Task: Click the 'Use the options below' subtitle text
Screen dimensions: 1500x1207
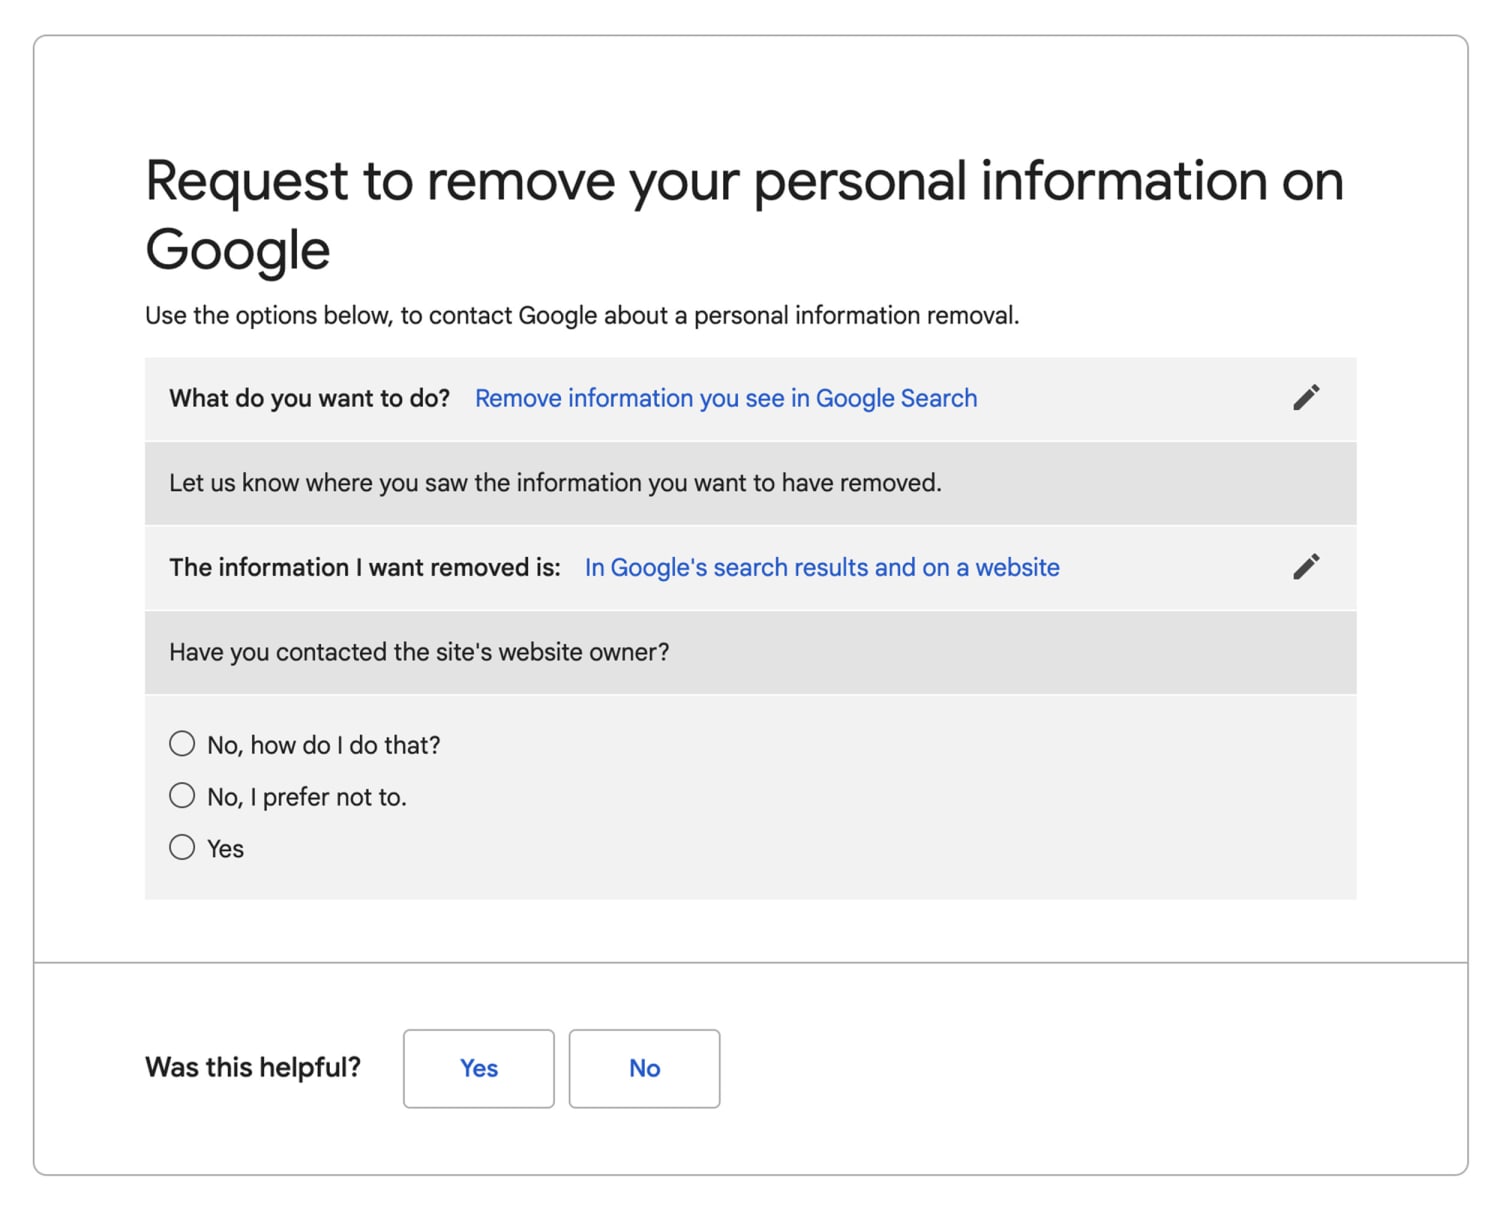Action: coord(581,316)
